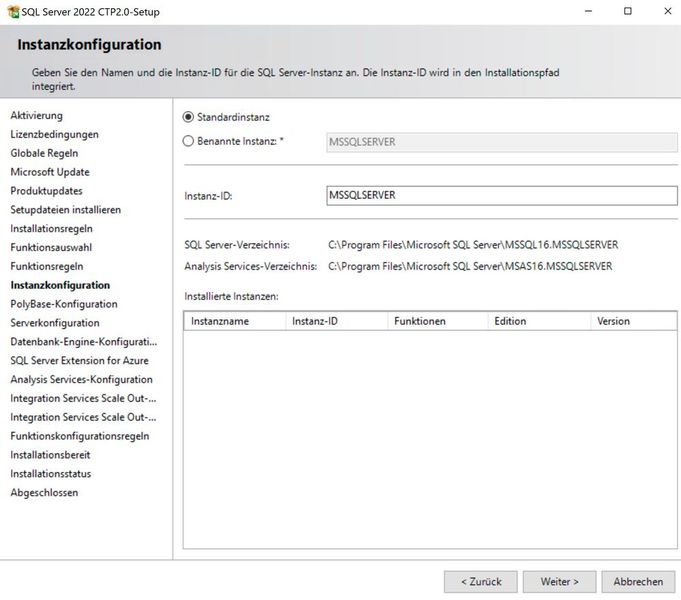The image size is (681, 600).
Task: Go to the Installationsstatus step
Action: pos(51,474)
